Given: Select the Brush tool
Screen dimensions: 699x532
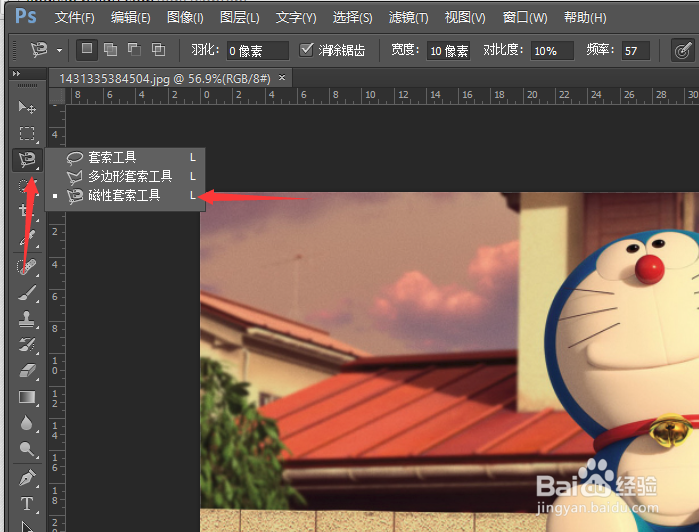Looking at the screenshot, I should pyautogui.click(x=27, y=293).
